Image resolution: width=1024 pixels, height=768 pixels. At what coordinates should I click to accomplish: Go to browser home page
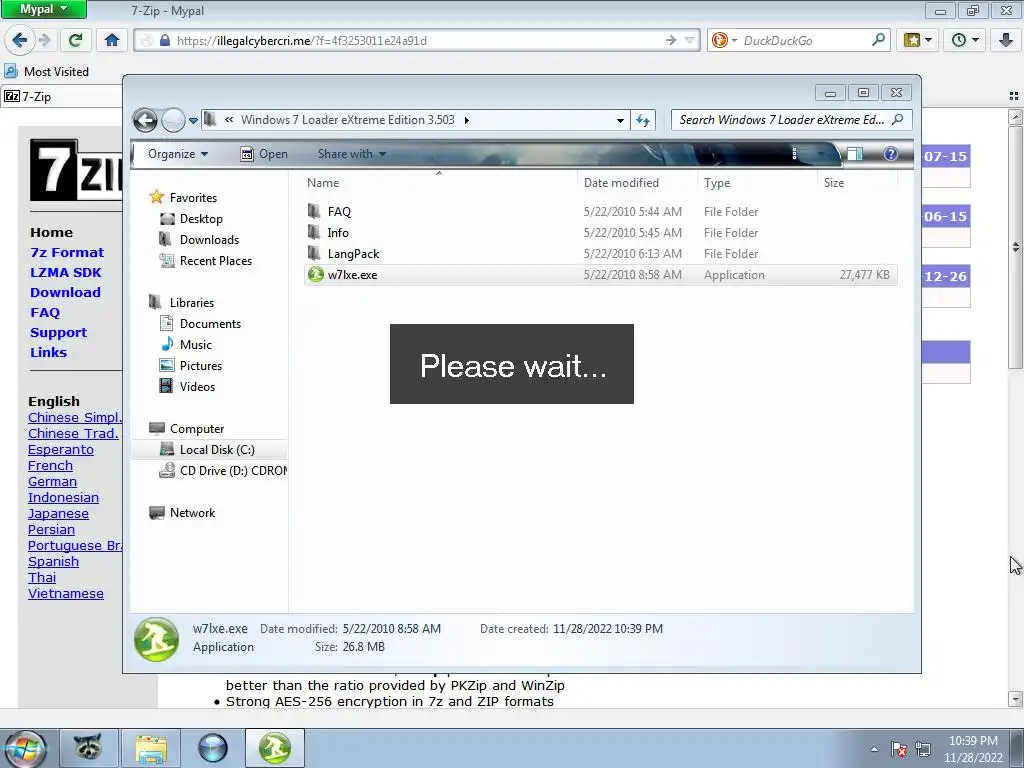pyautogui.click(x=112, y=40)
